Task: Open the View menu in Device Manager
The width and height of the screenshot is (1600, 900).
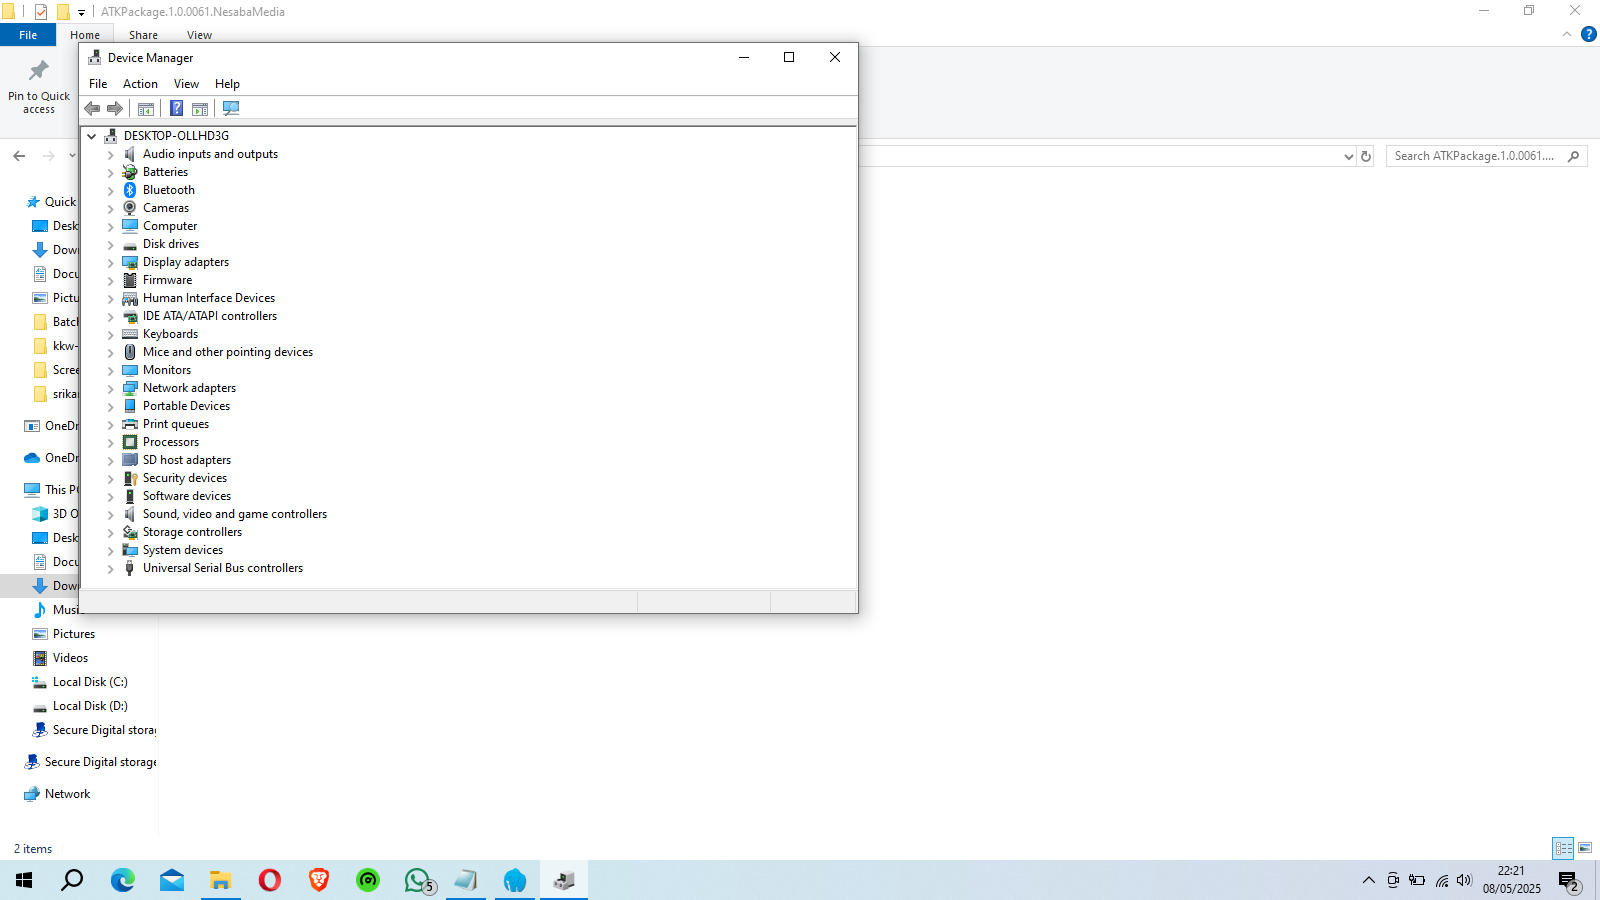Action: pyautogui.click(x=186, y=84)
